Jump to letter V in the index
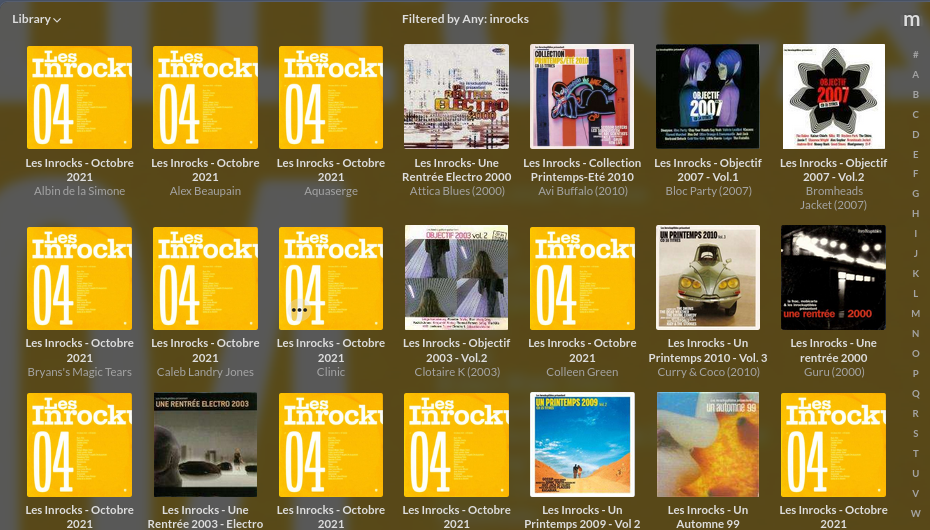The image size is (930, 530). tap(916, 493)
